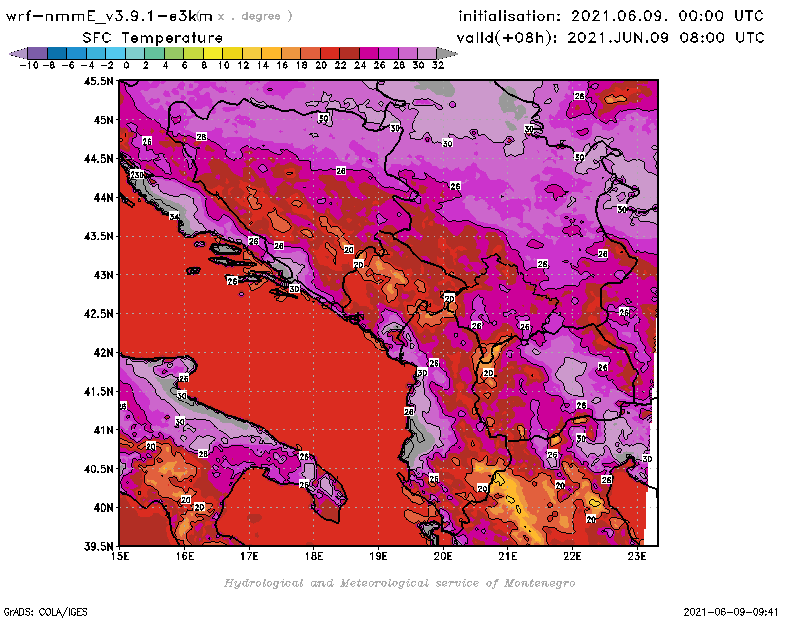The width and height of the screenshot is (800, 618).
Task: Click the '45N' latitude label
Action: [x=104, y=119]
